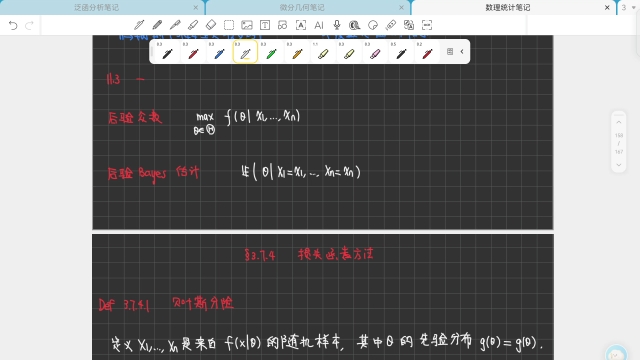Switch to the 数理统计笔记 tab
The image size is (640, 360).
tap(508, 7)
